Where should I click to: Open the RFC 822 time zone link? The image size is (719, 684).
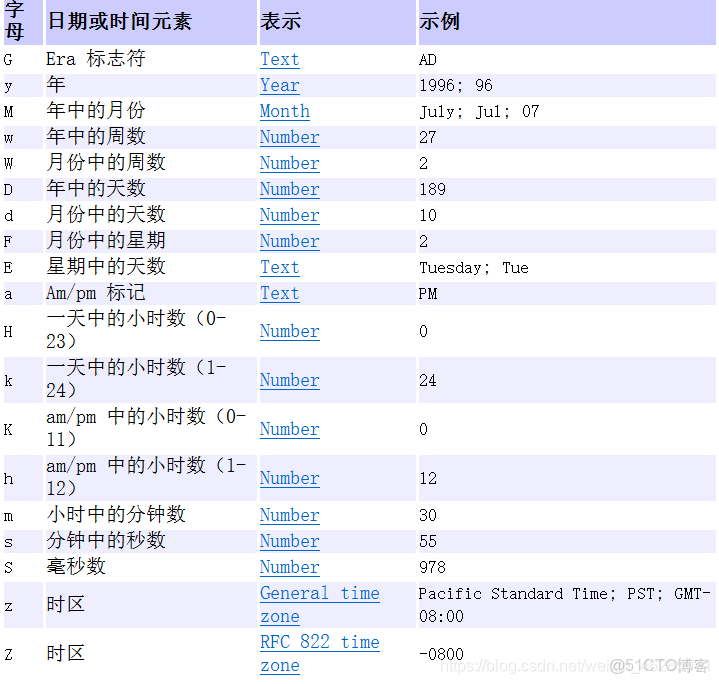[320, 654]
